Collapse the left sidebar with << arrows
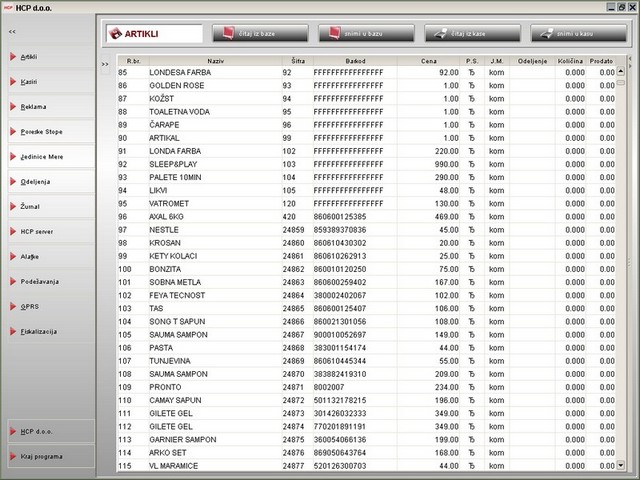 [x=12, y=33]
